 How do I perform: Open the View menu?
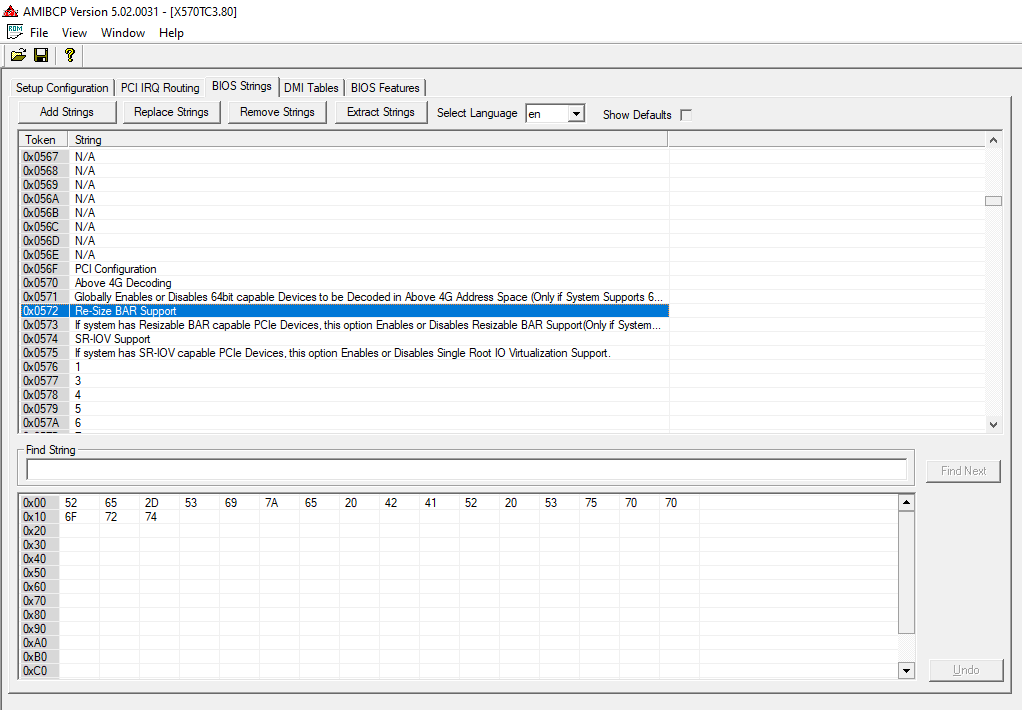[x=74, y=33]
